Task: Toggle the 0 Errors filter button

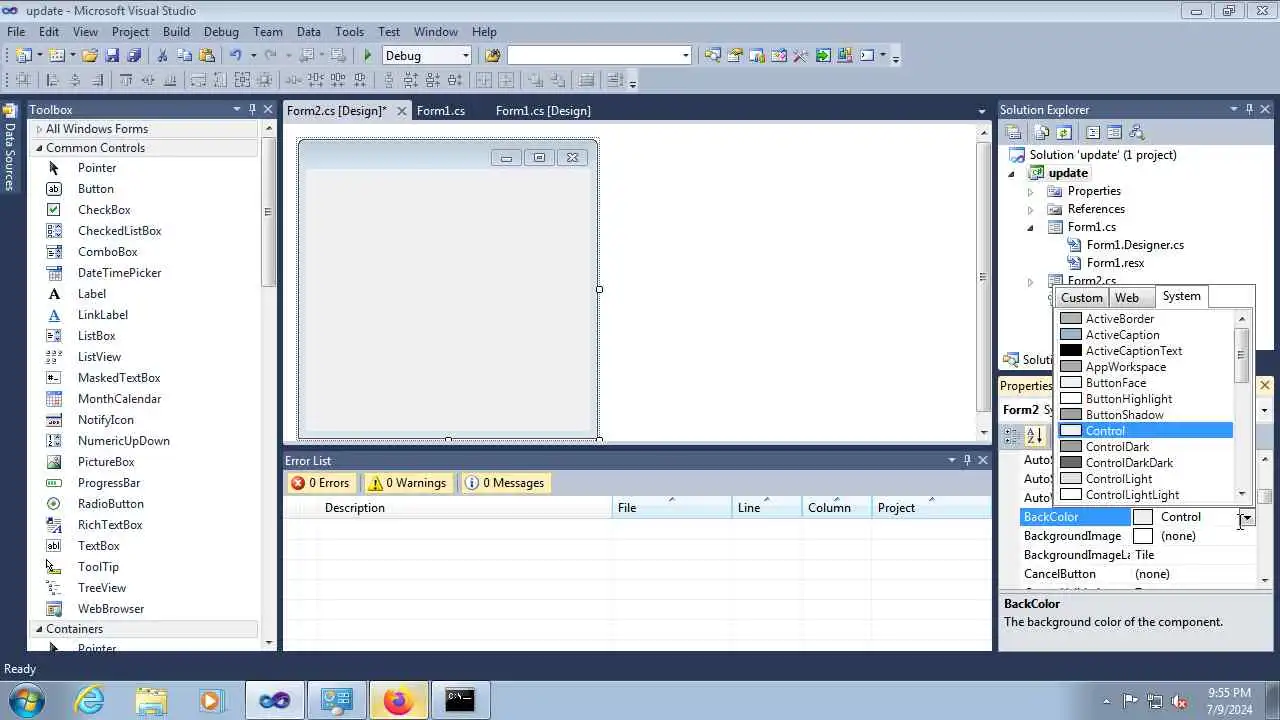Action: pos(320,483)
